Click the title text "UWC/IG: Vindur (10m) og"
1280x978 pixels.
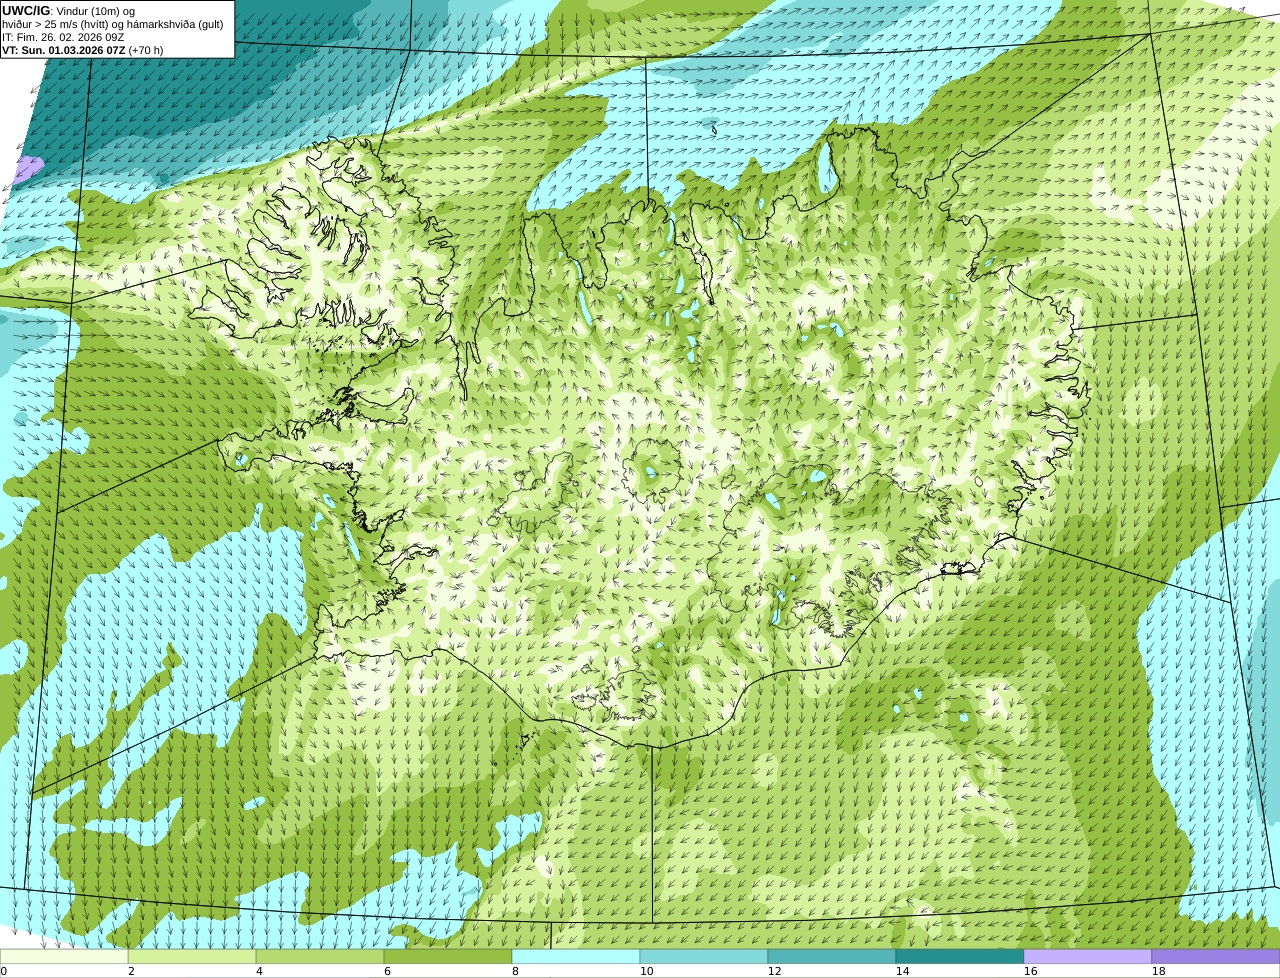pos(69,10)
